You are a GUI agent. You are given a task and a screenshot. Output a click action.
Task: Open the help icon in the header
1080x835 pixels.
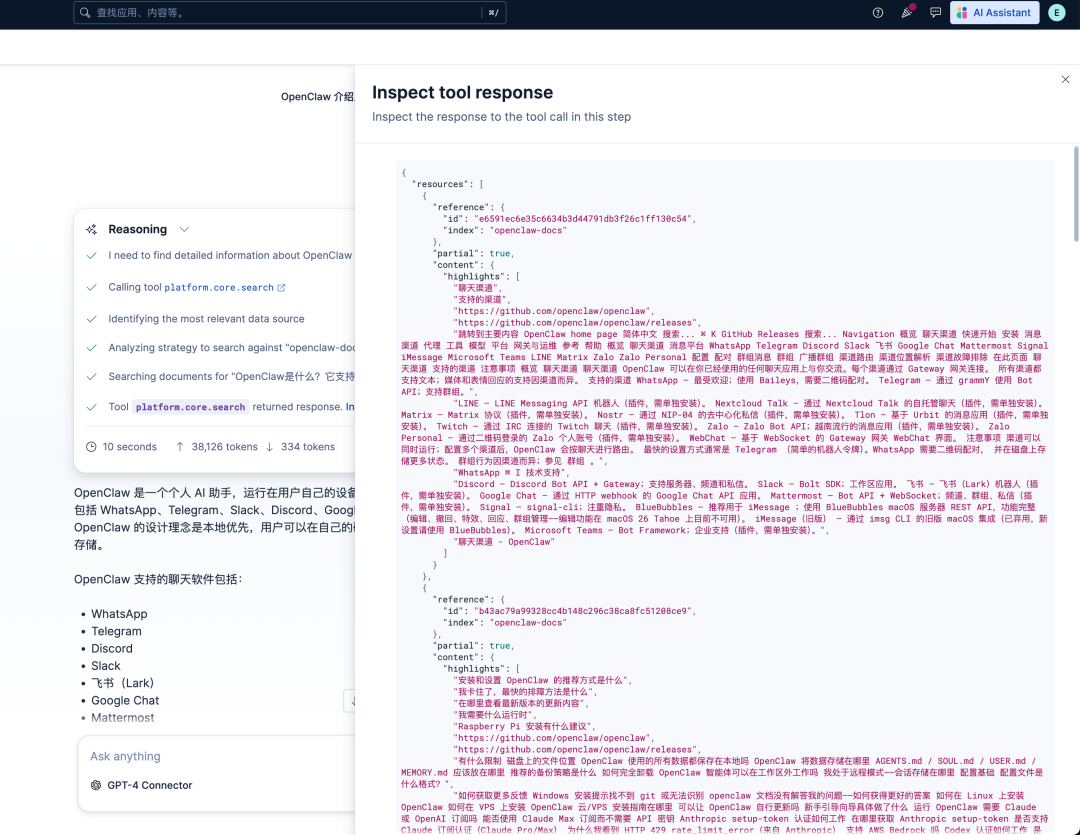878,12
